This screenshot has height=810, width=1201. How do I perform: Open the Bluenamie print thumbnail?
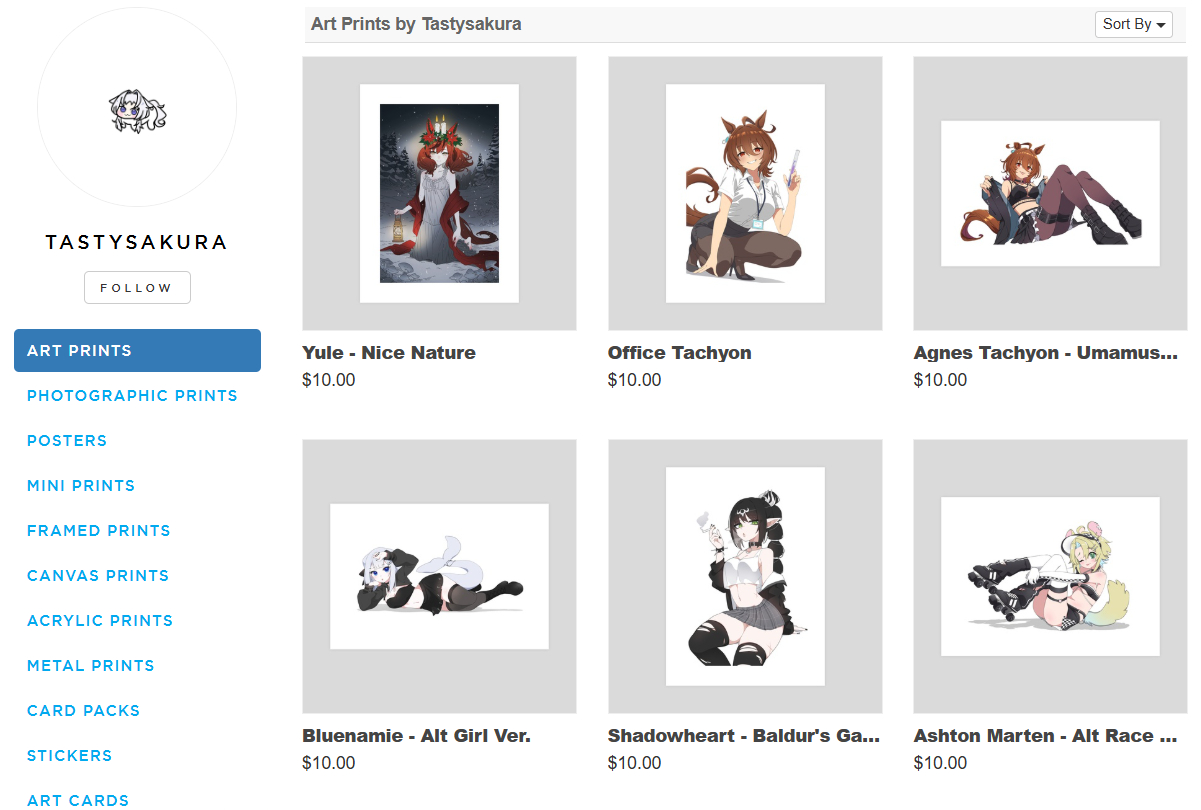[x=439, y=577]
